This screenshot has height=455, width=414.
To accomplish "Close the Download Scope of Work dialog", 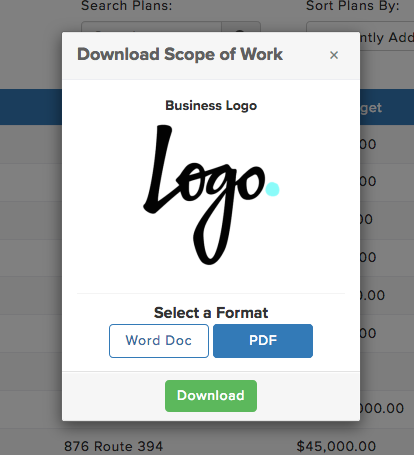I will pos(334,55).
